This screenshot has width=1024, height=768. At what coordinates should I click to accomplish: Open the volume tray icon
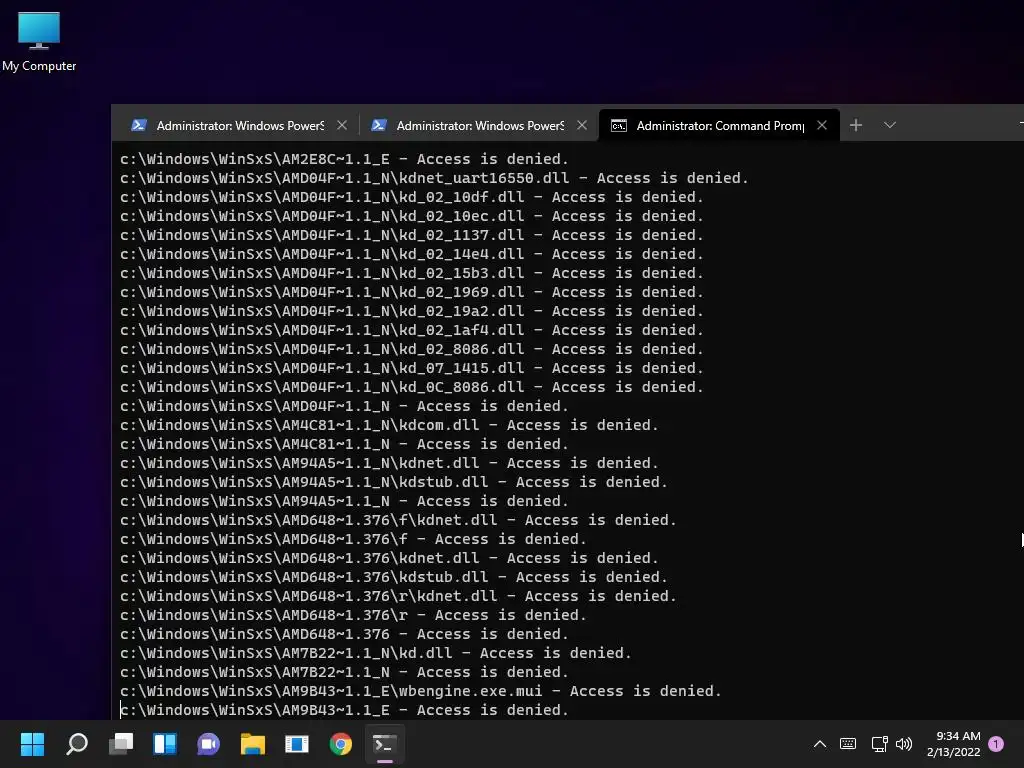(904, 744)
